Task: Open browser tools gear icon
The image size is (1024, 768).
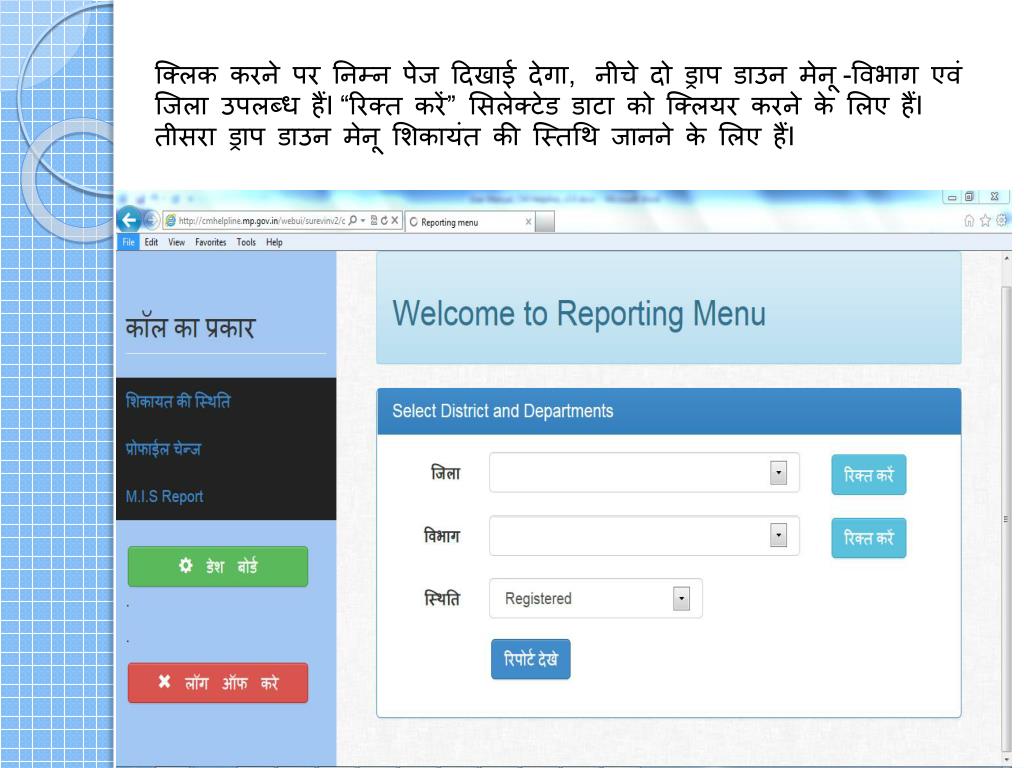Action: click(1001, 220)
